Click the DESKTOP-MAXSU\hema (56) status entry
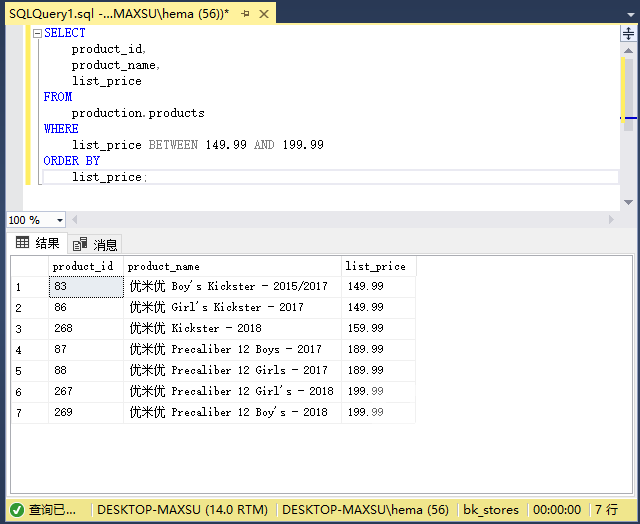Image resolution: width=640 pixels, height=524 pixels. [x=365, y=510]
